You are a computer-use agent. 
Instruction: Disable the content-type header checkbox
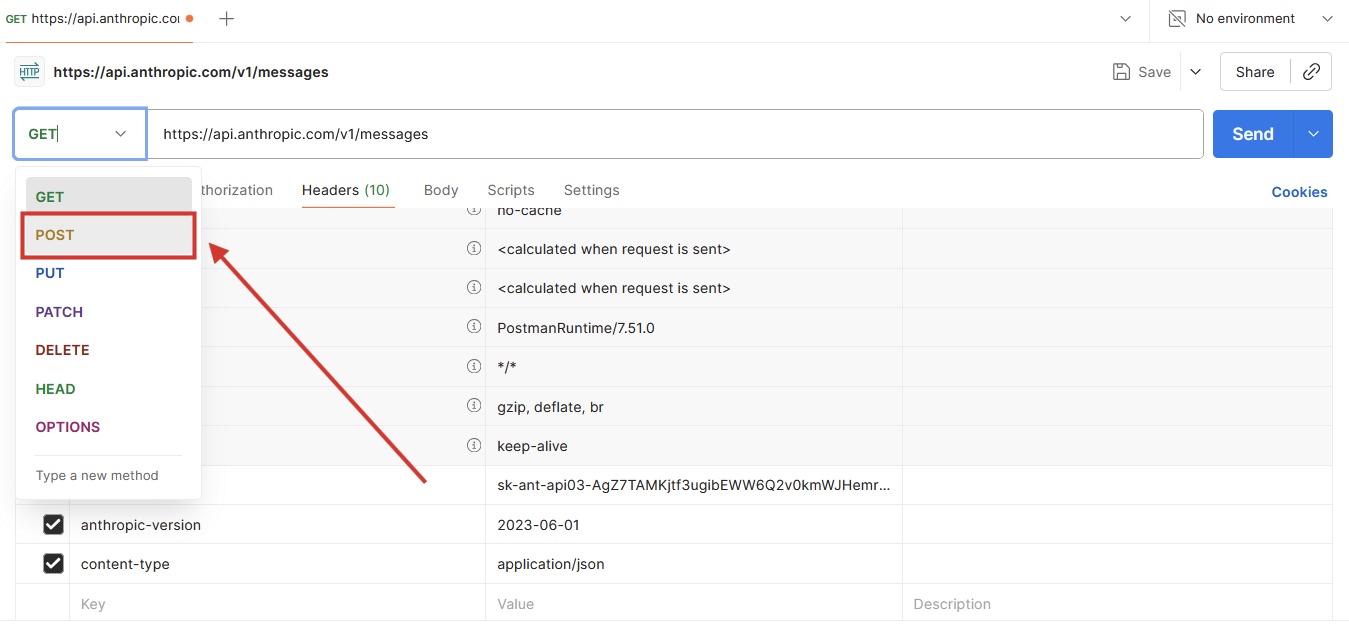point(53,563)
